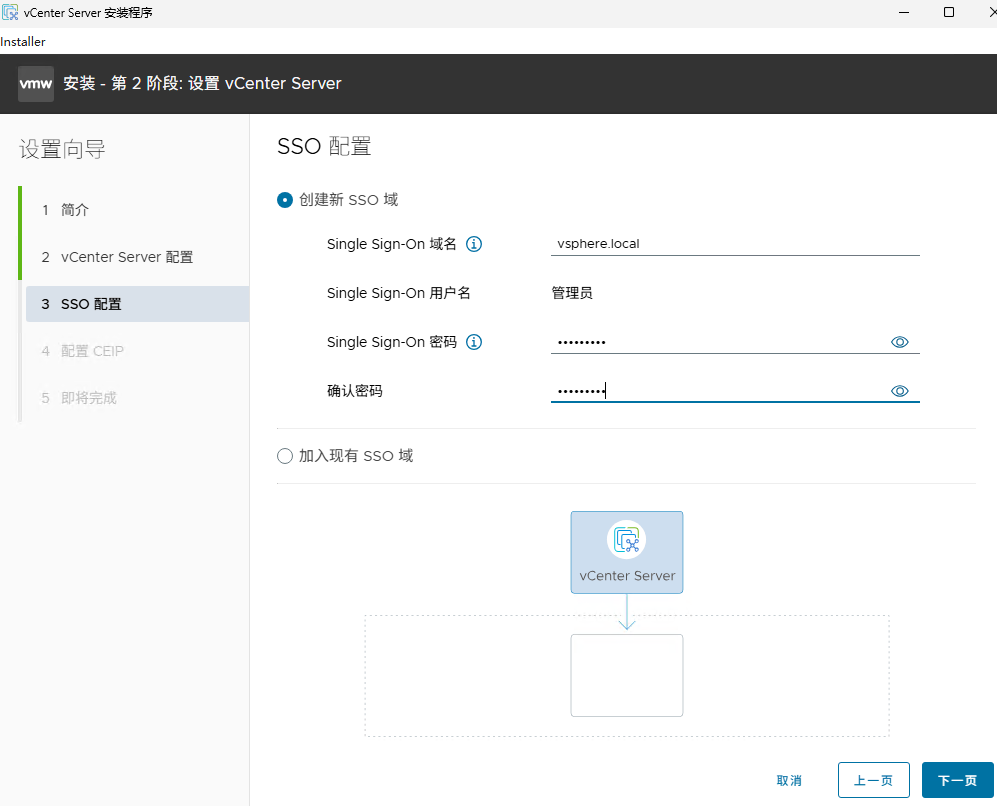Reveal the 确认密码 field with eye icon
This screenshot has height=806, width=997.
click(x=899, y=390)
